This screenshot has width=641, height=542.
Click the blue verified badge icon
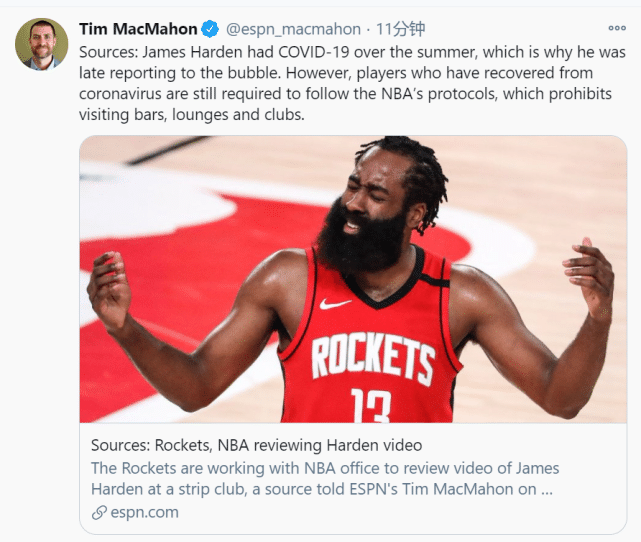(211, 29)
